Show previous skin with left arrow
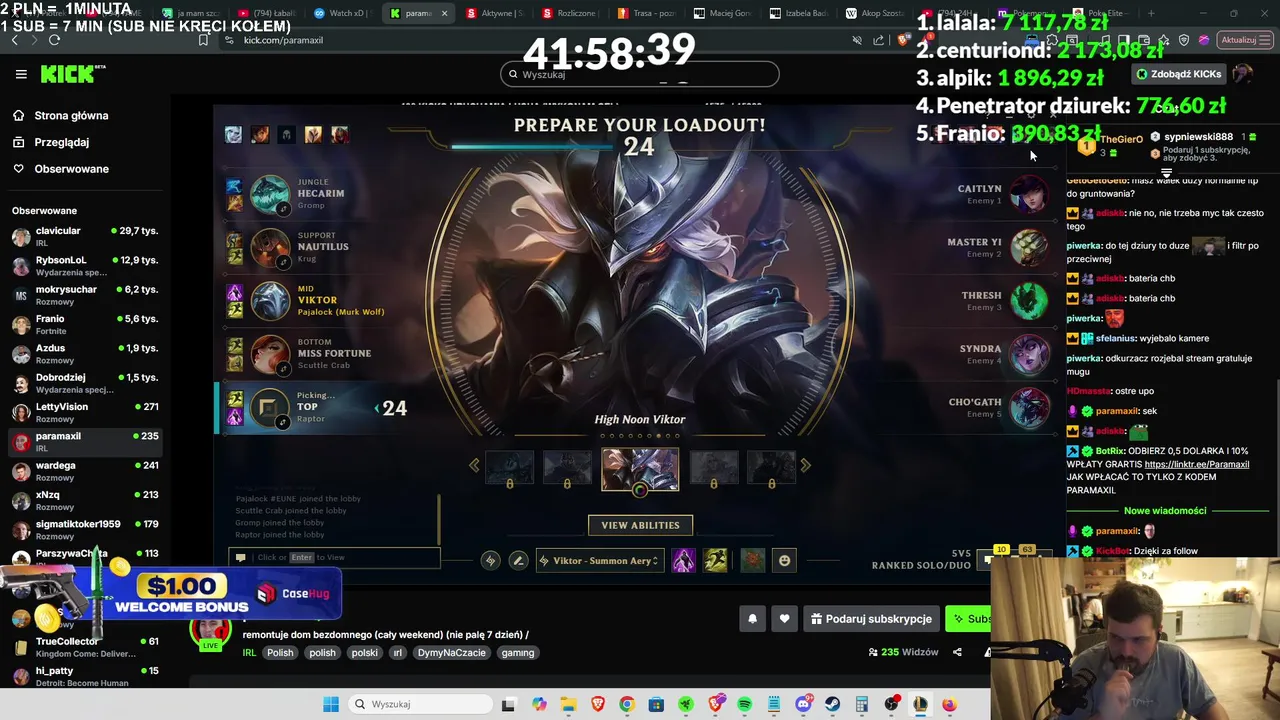The width and height of the screenshot is (1280, 720). click(474, 465)
